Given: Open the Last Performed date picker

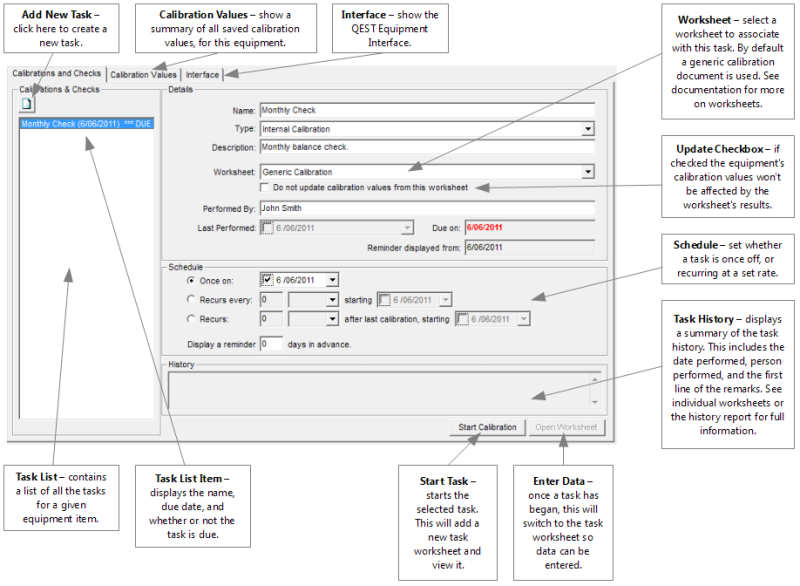Looking at the screenshot, I should pyautogui.click(x=409, y=227).
